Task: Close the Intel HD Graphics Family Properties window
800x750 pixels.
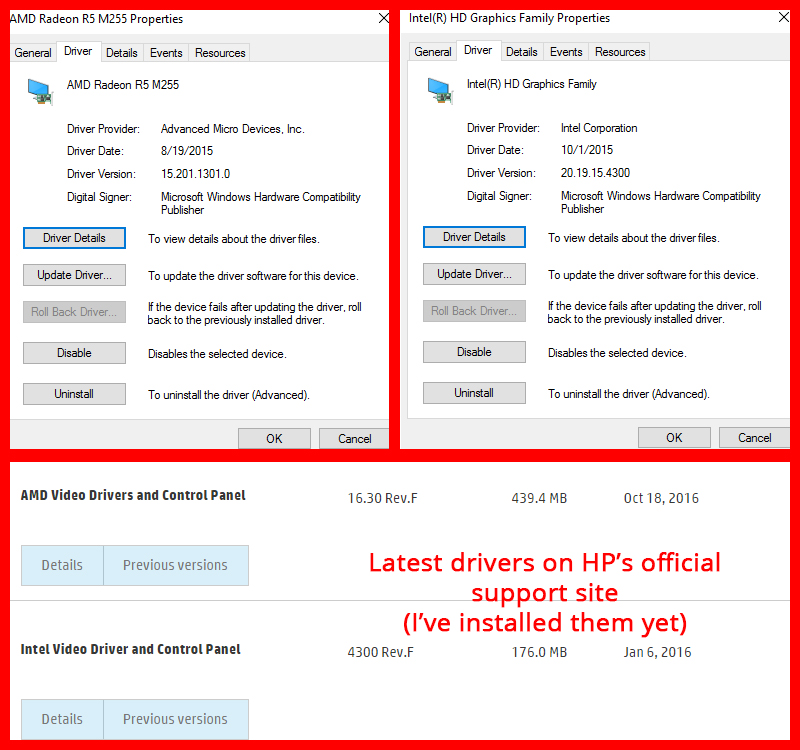Action: [x=784, y=17]
